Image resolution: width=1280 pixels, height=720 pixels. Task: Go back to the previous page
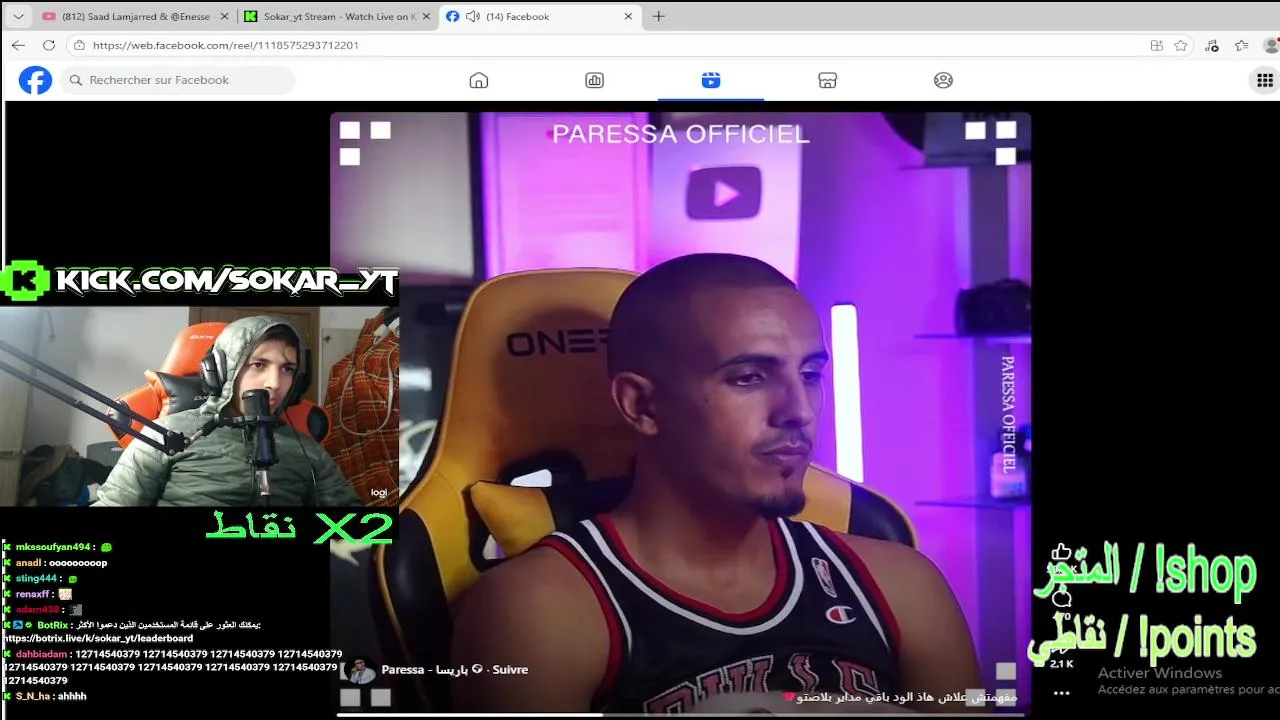click(18, 45)
